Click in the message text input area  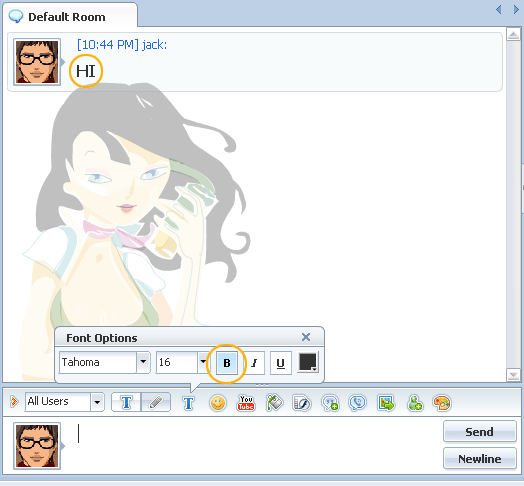pos(254,445)
